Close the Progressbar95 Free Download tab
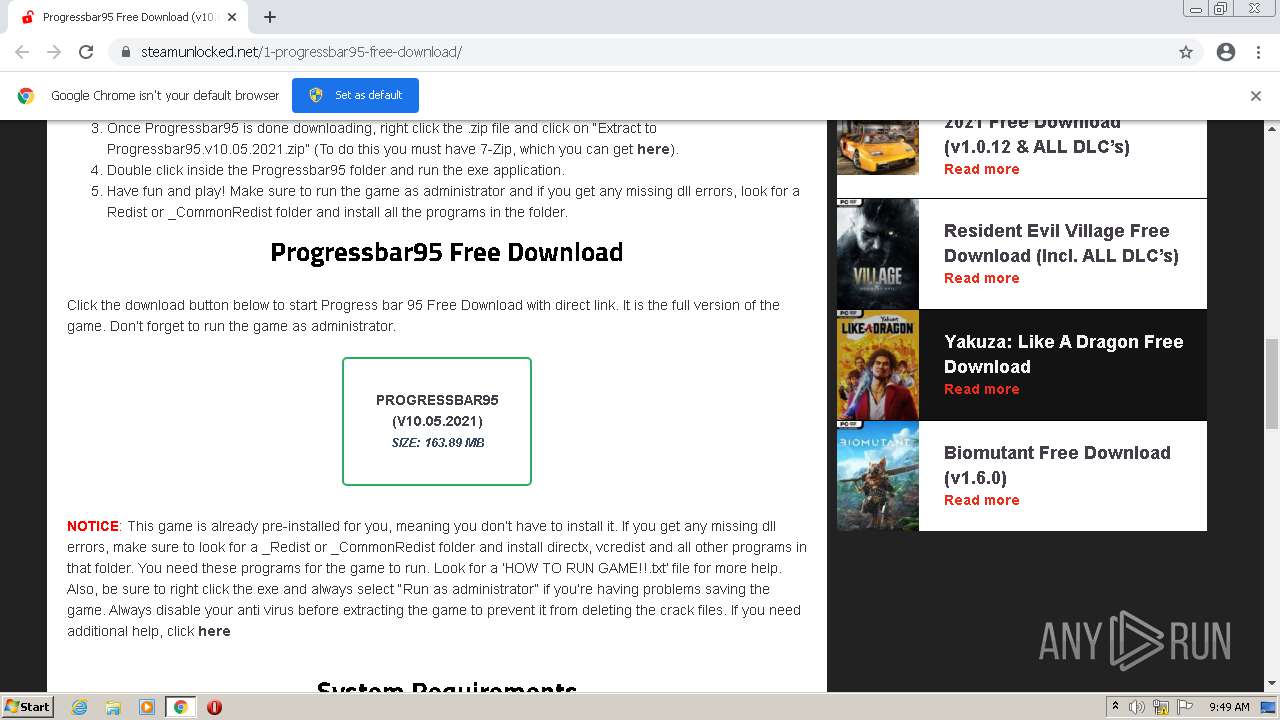 click(x=232, y=17)
